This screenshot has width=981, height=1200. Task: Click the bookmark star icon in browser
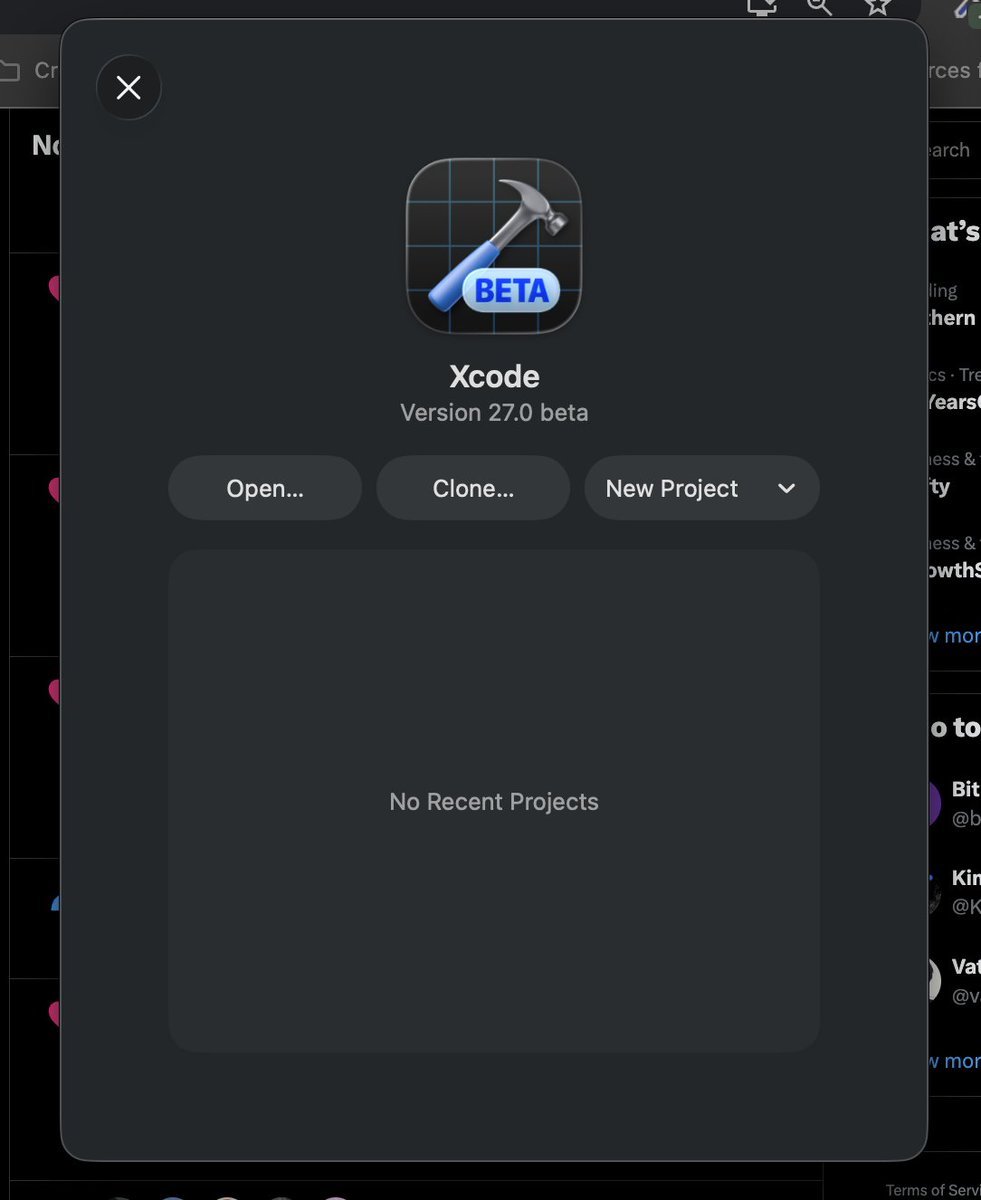(877, 6)
